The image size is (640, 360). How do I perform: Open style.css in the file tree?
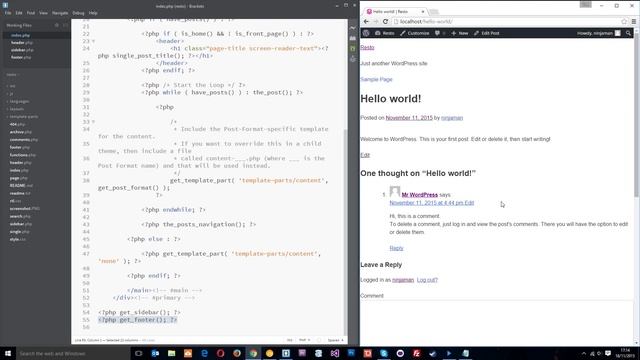(18, 239)
